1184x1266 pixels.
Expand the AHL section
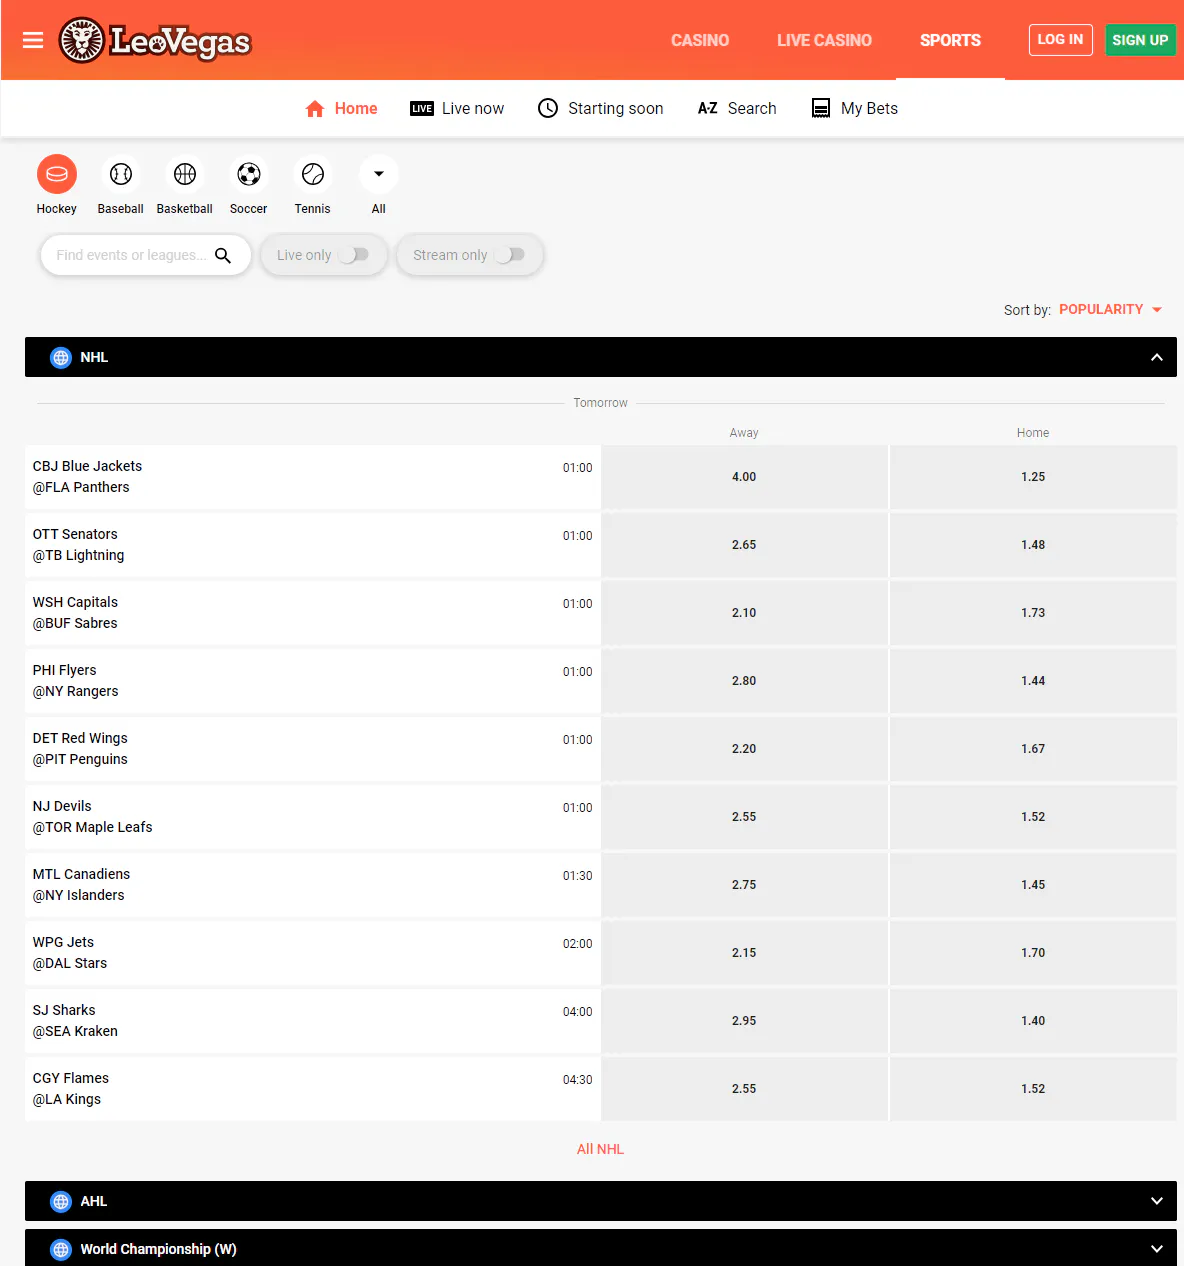click(x=1157, y=1201)
